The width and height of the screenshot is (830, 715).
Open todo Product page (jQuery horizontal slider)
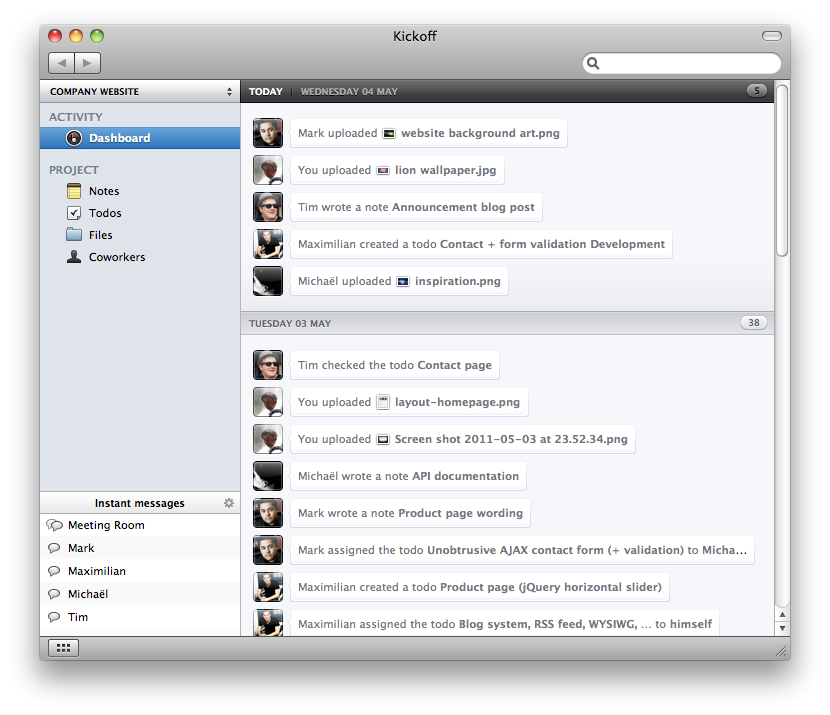pyautogui.click(x=480, y=587)
